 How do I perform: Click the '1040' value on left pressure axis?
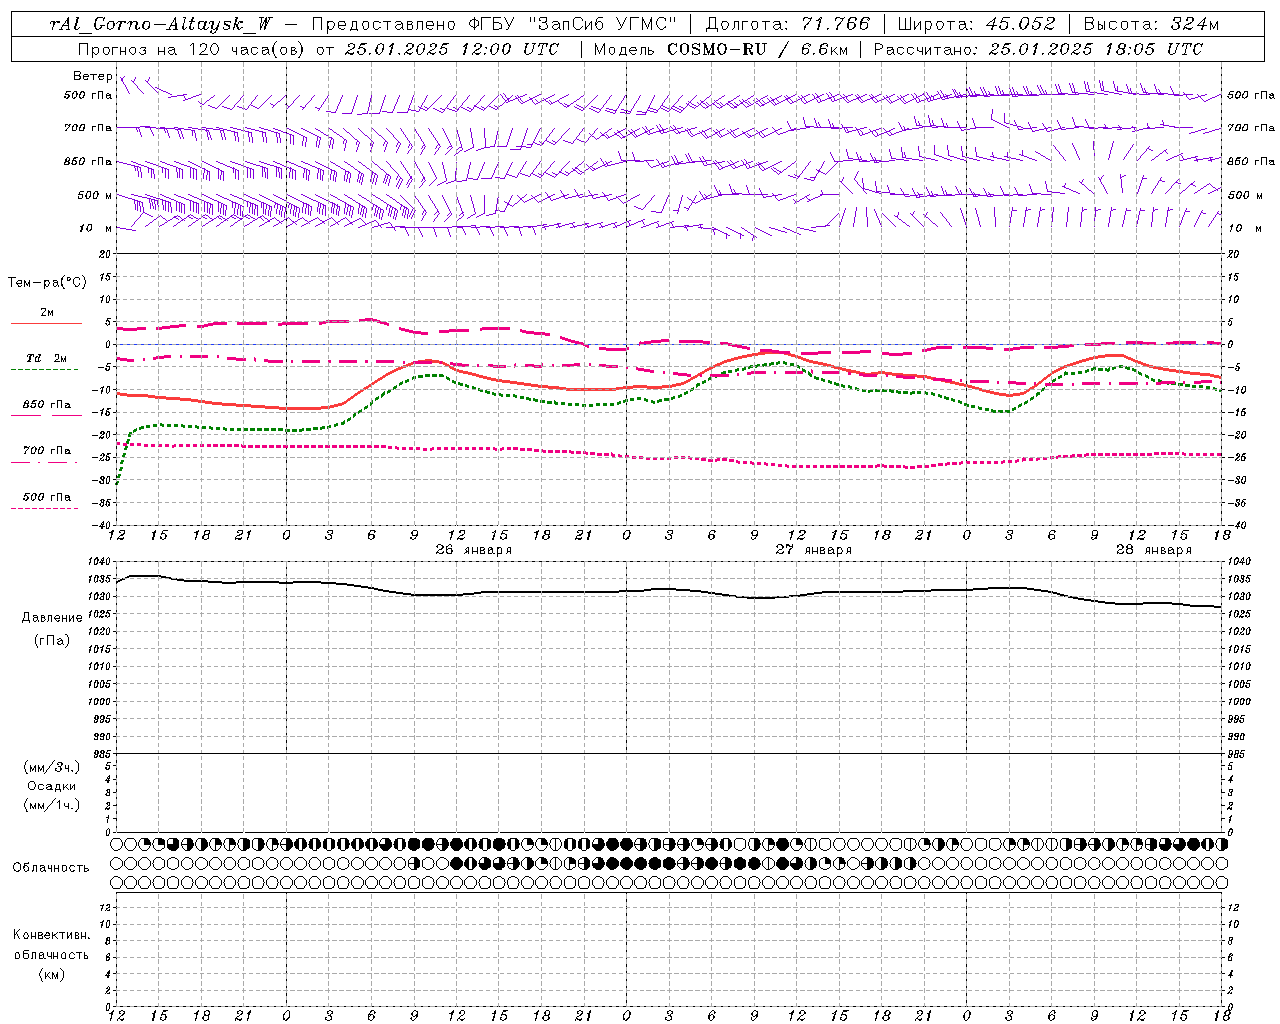pos(101,562)
